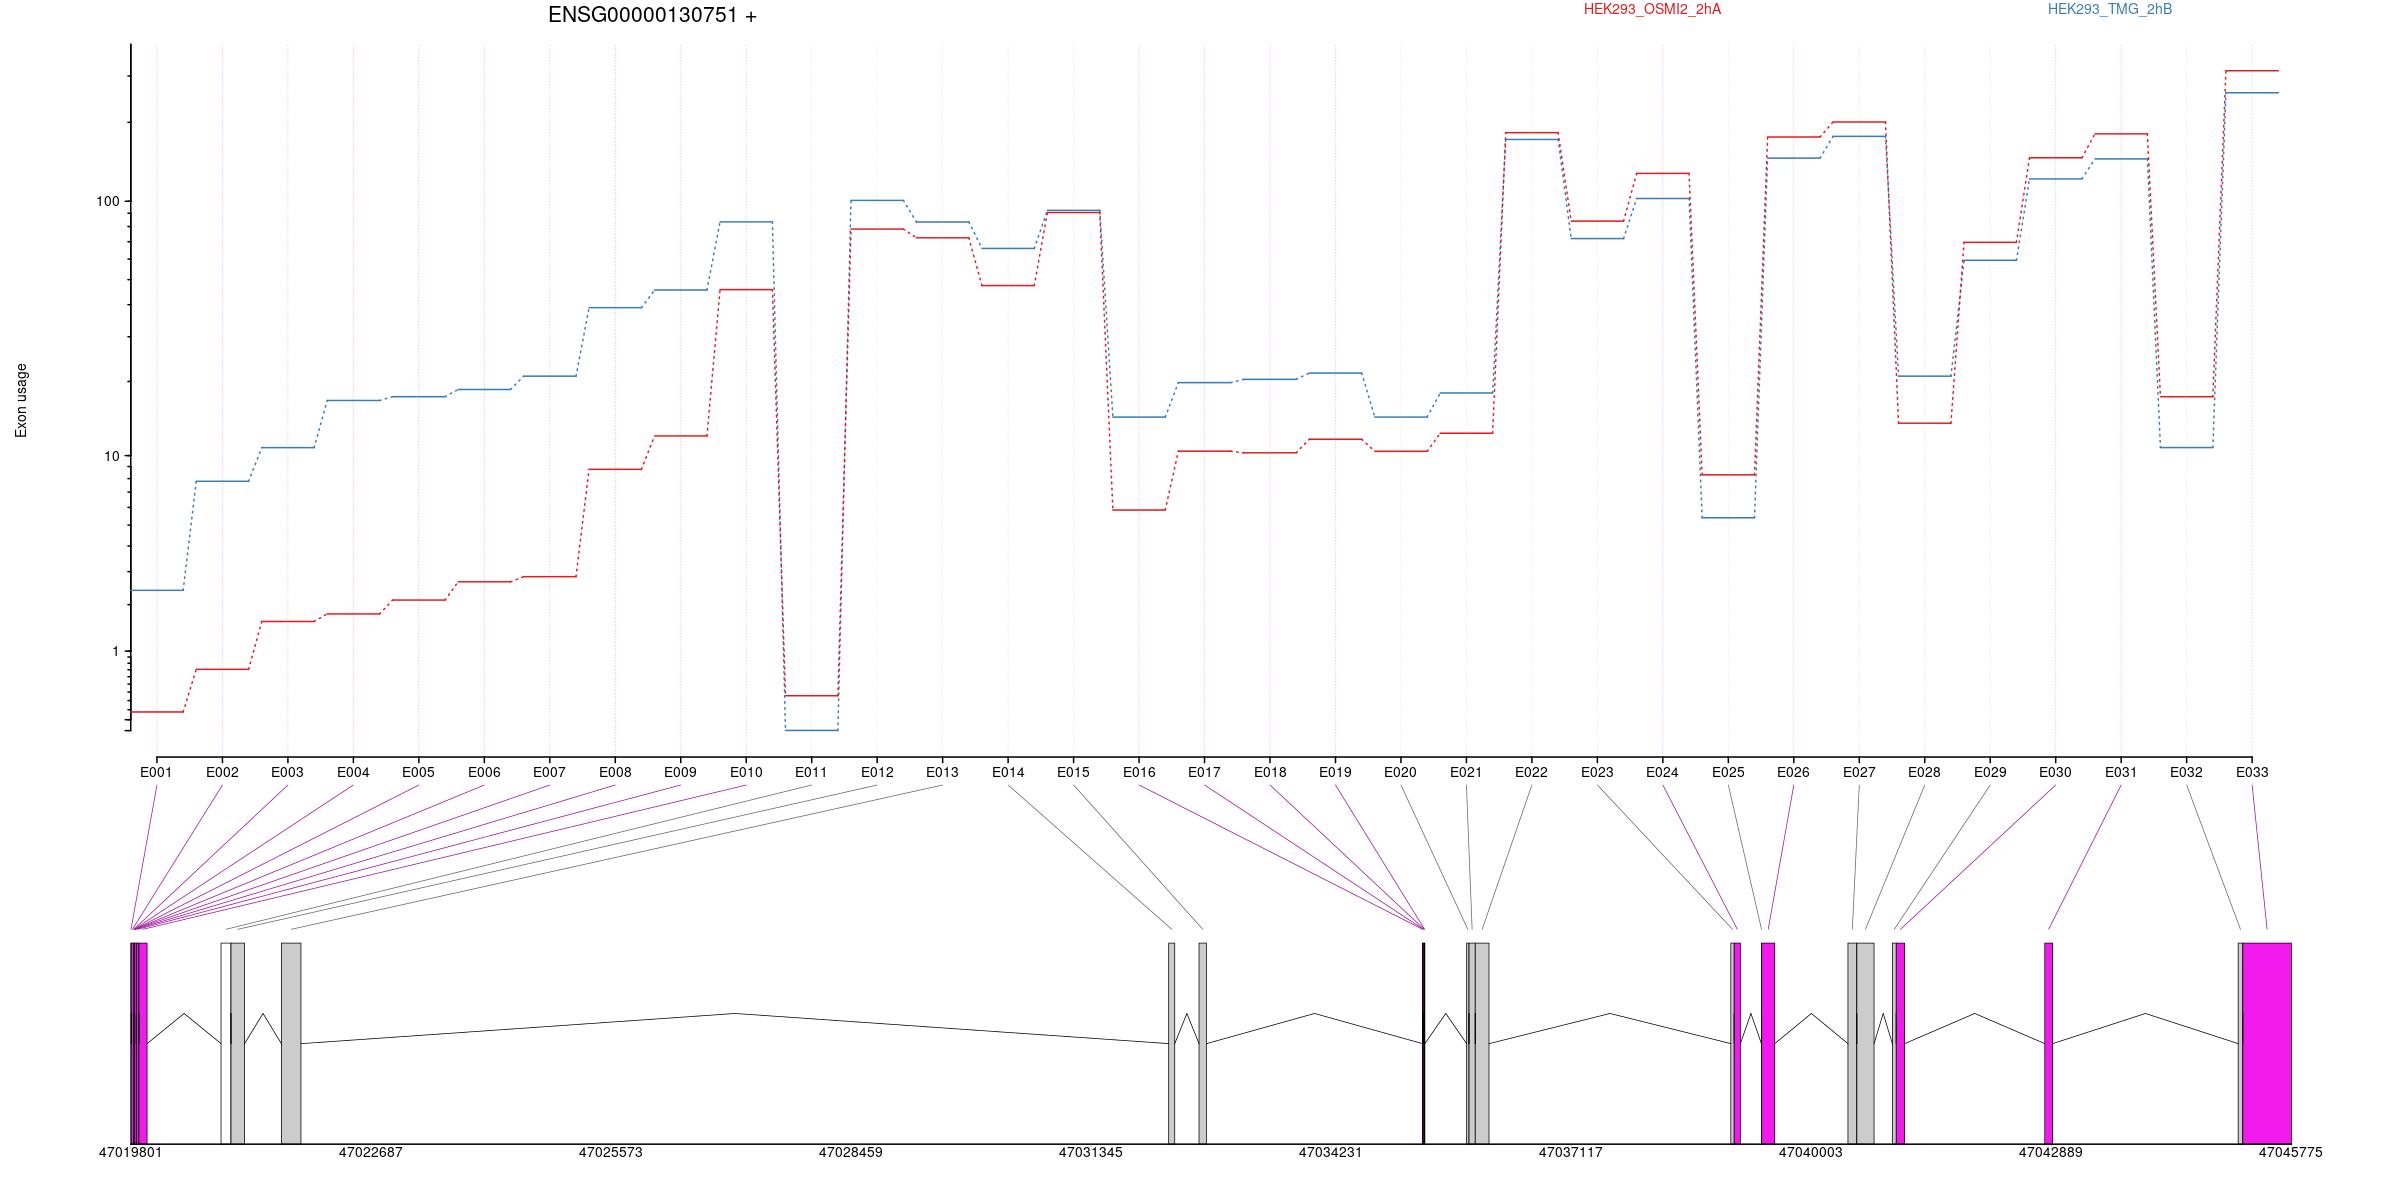Click exon label E012

(x=877, y=772)
